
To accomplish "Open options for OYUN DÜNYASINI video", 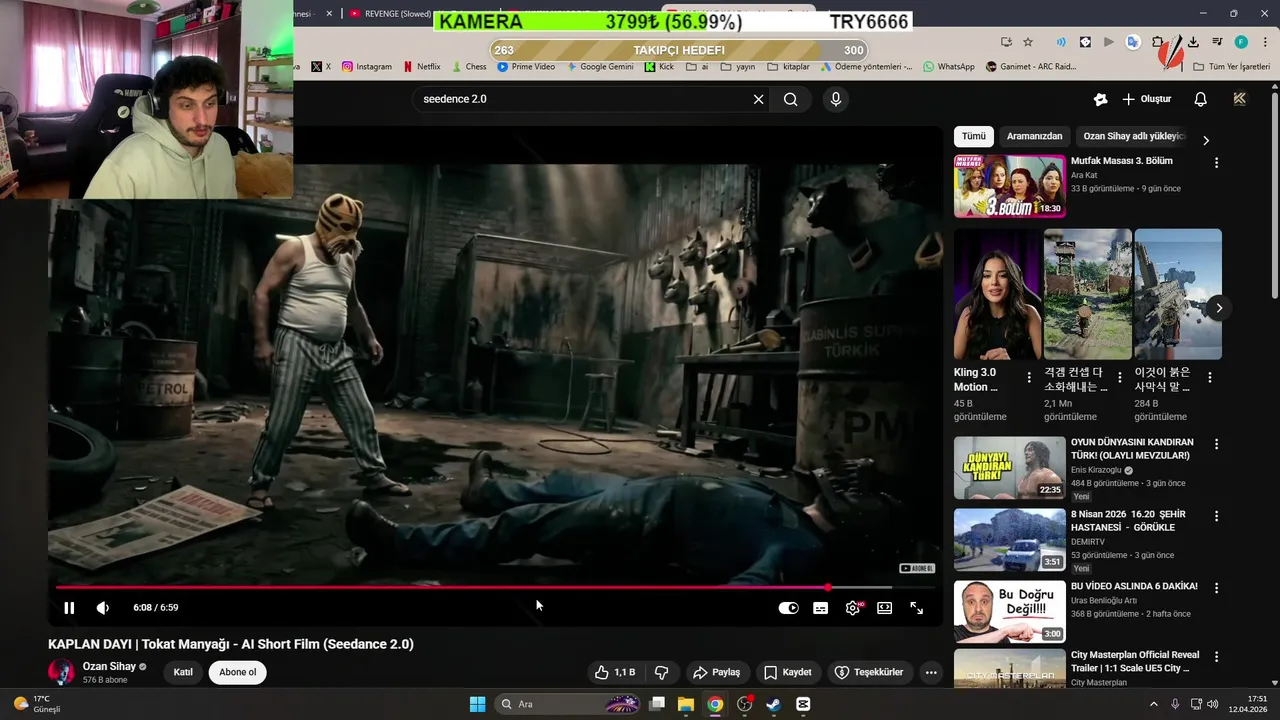I will pos(1216,444).
